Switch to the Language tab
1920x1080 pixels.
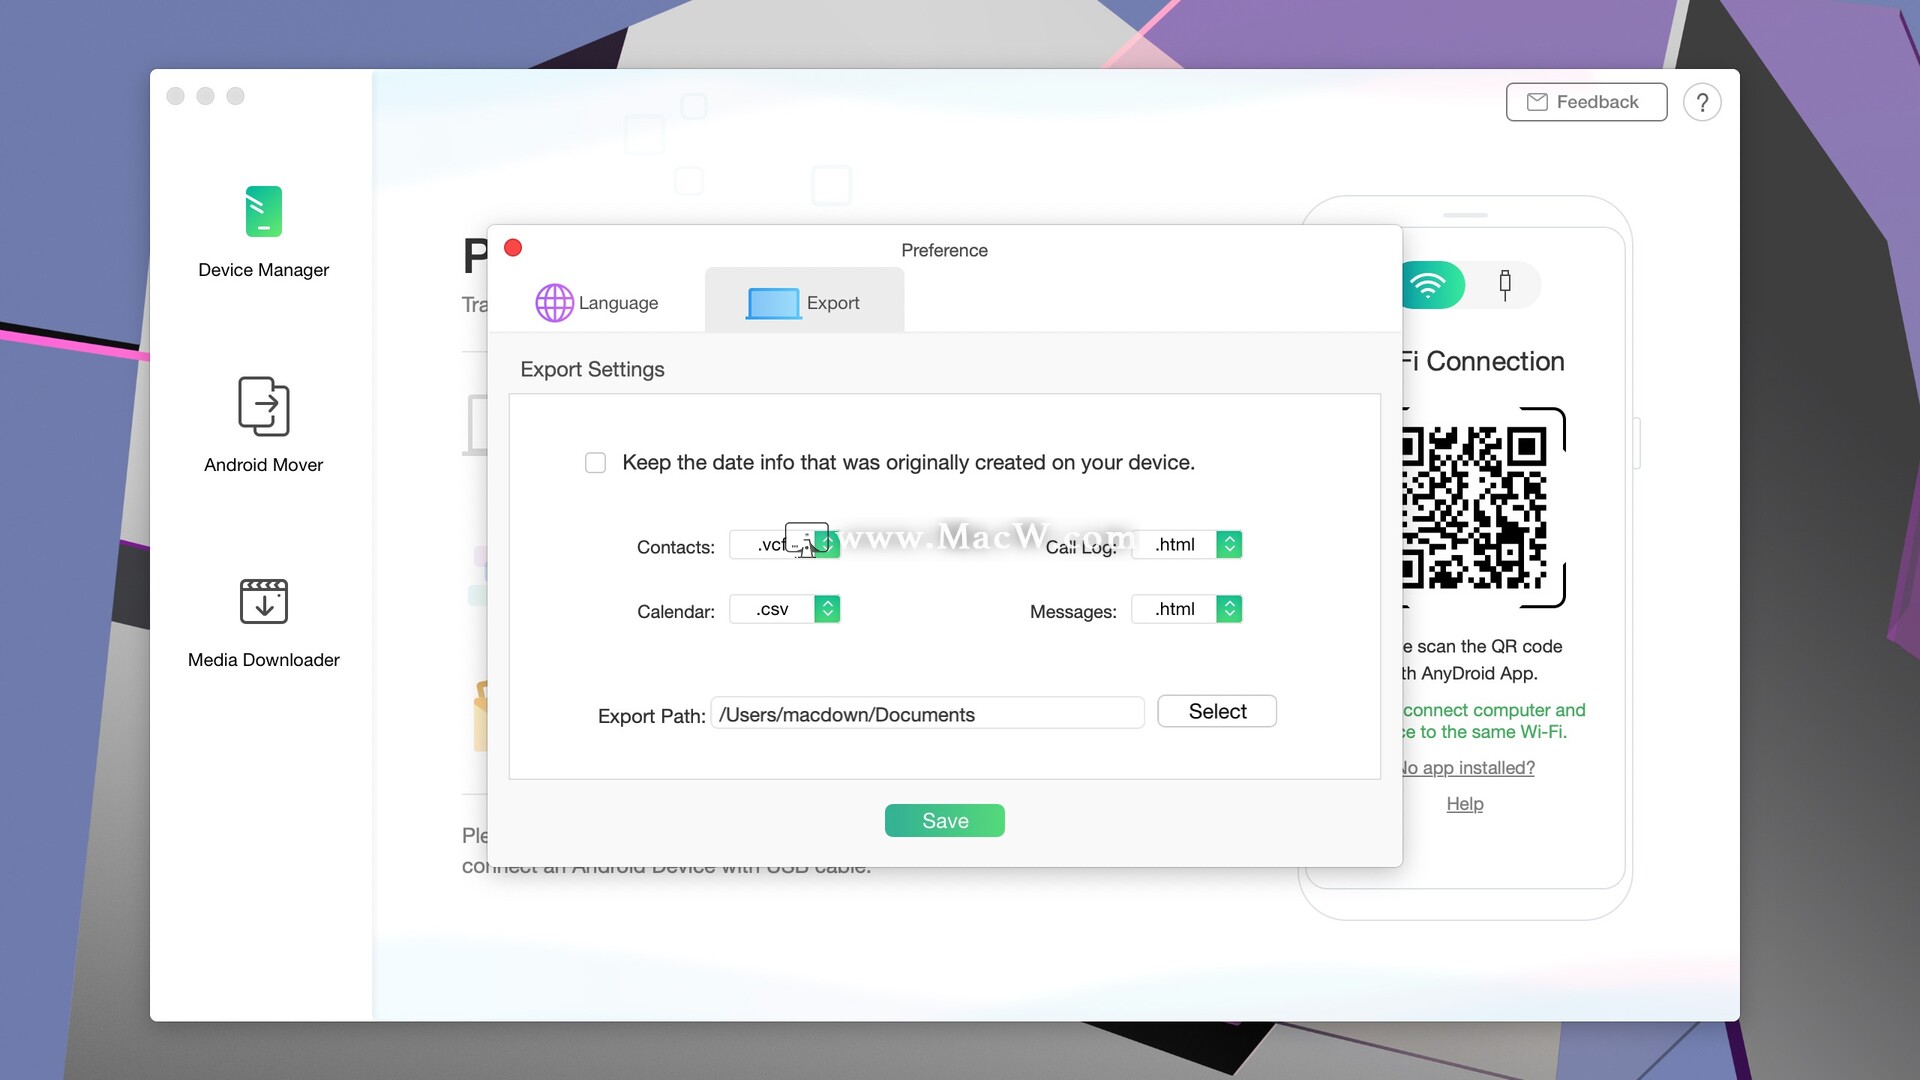pos(597,303)
